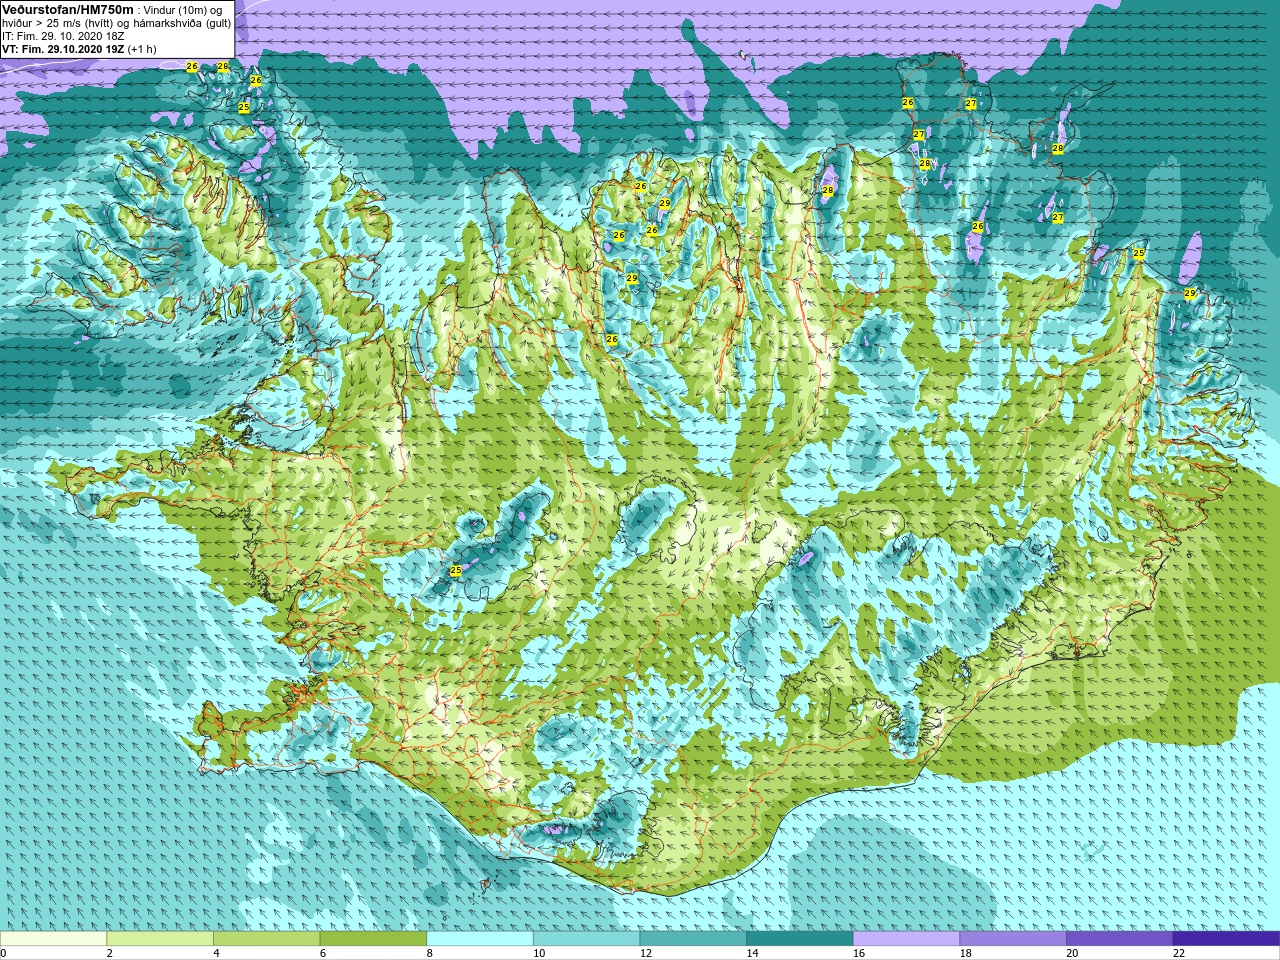Click the '14' tick label on the legend
This screenshot has height=960, width=1280.
point(752,953)
